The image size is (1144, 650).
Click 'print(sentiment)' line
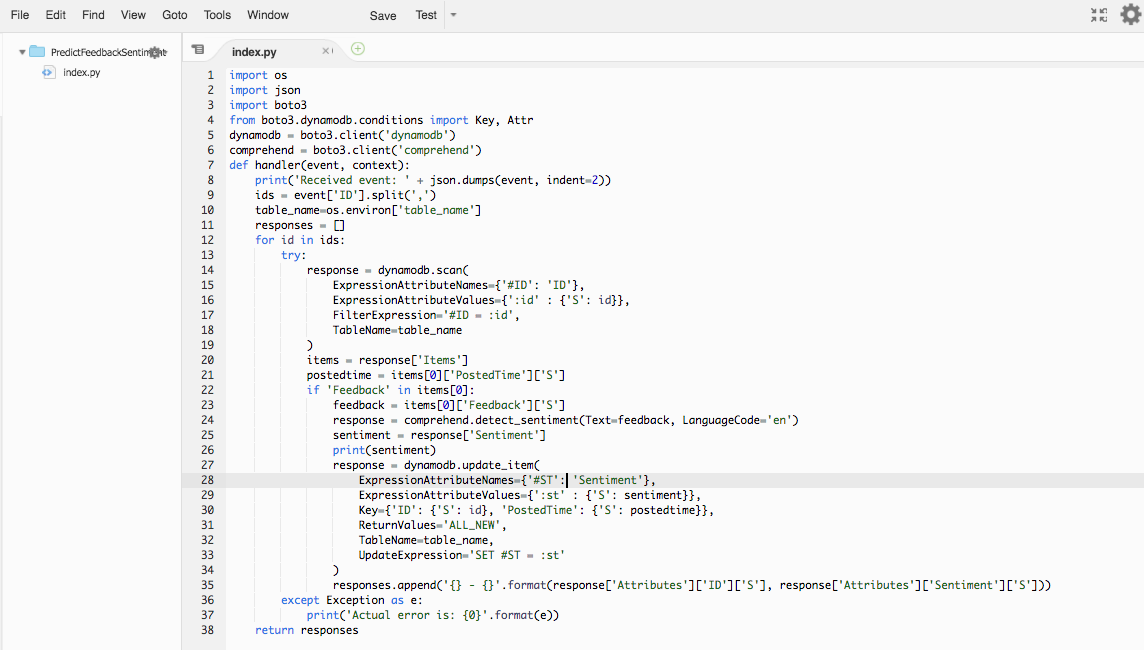pos(384,450)
